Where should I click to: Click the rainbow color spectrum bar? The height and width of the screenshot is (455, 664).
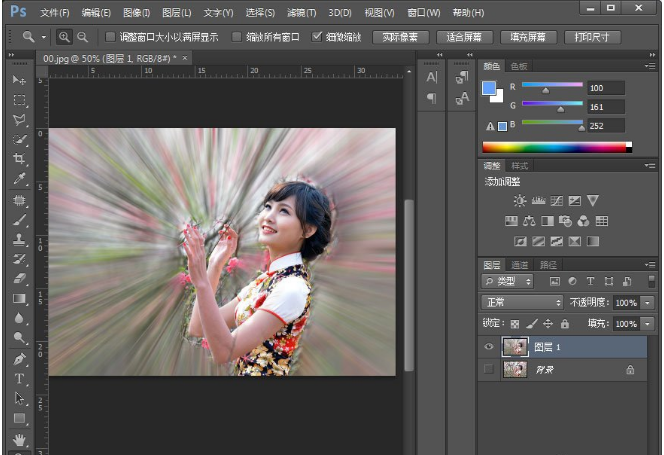(x=556, y=146)
